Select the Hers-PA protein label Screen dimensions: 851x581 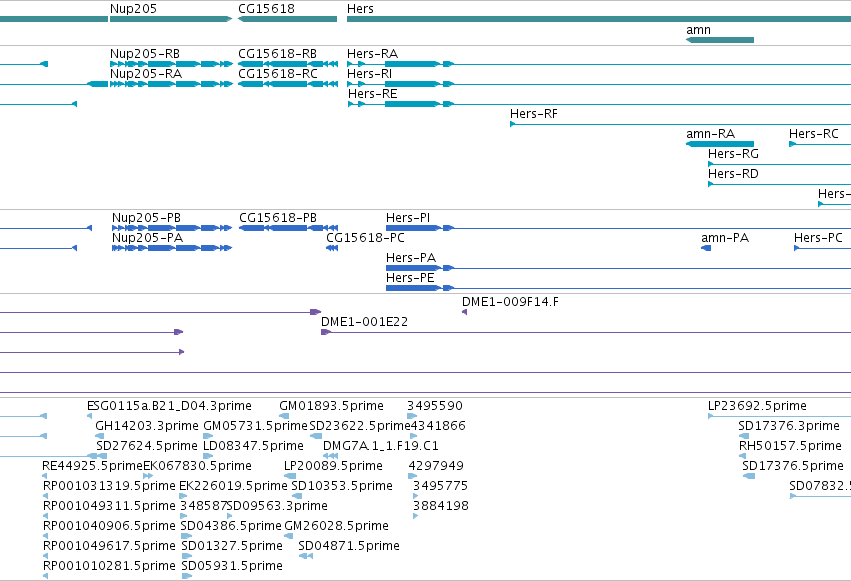411,258
